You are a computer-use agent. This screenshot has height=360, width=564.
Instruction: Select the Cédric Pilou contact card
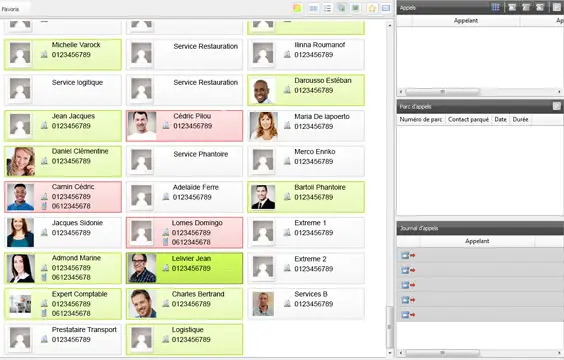point(185,126)
